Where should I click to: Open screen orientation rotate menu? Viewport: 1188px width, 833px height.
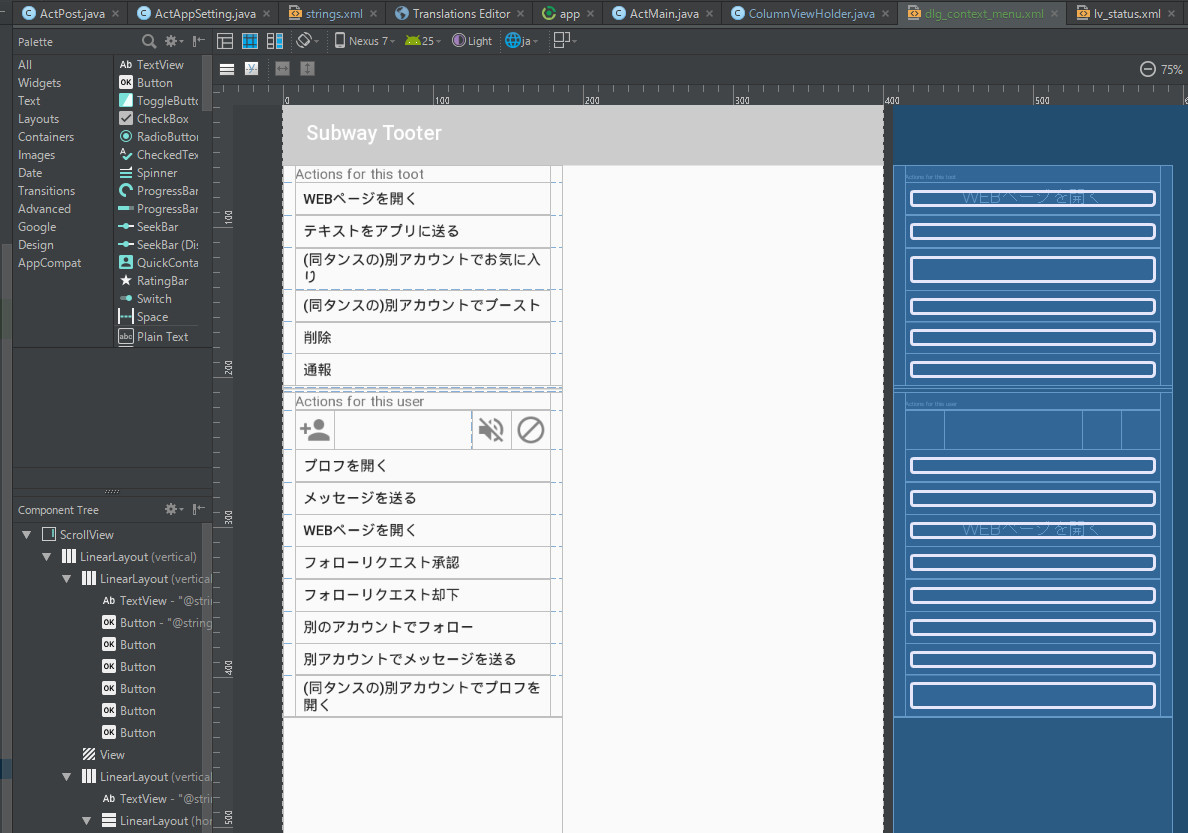307,41
